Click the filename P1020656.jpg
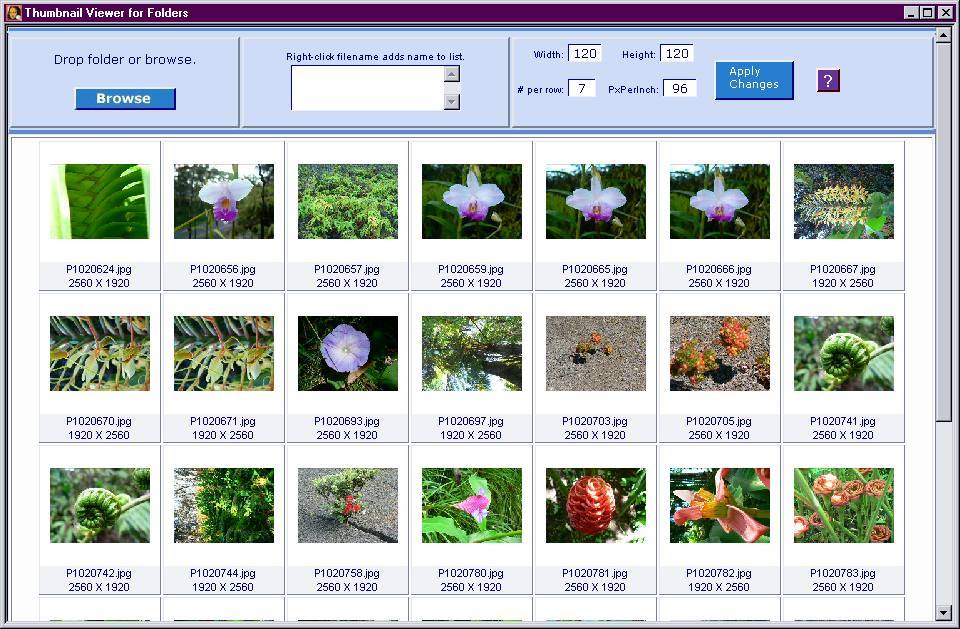 (223, 269)
